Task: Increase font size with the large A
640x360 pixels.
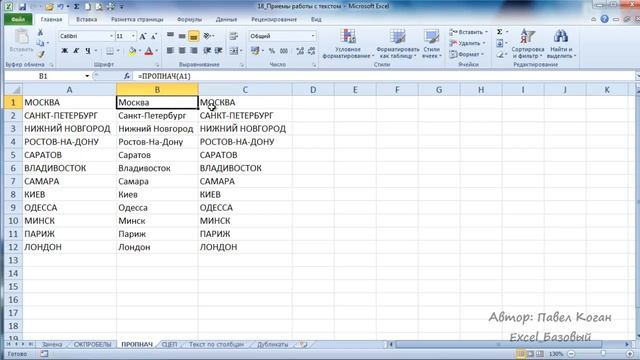Action: 143,36
